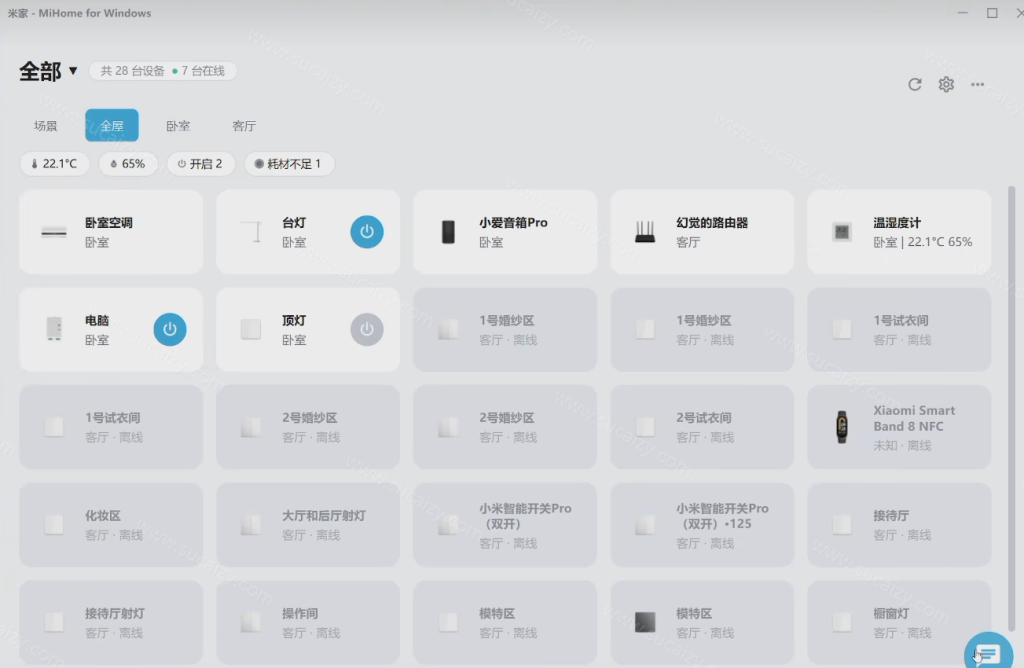Open the 2号试衣间 offline card
This screenshot has width=1024, height=668.
[x=702, y=427]
